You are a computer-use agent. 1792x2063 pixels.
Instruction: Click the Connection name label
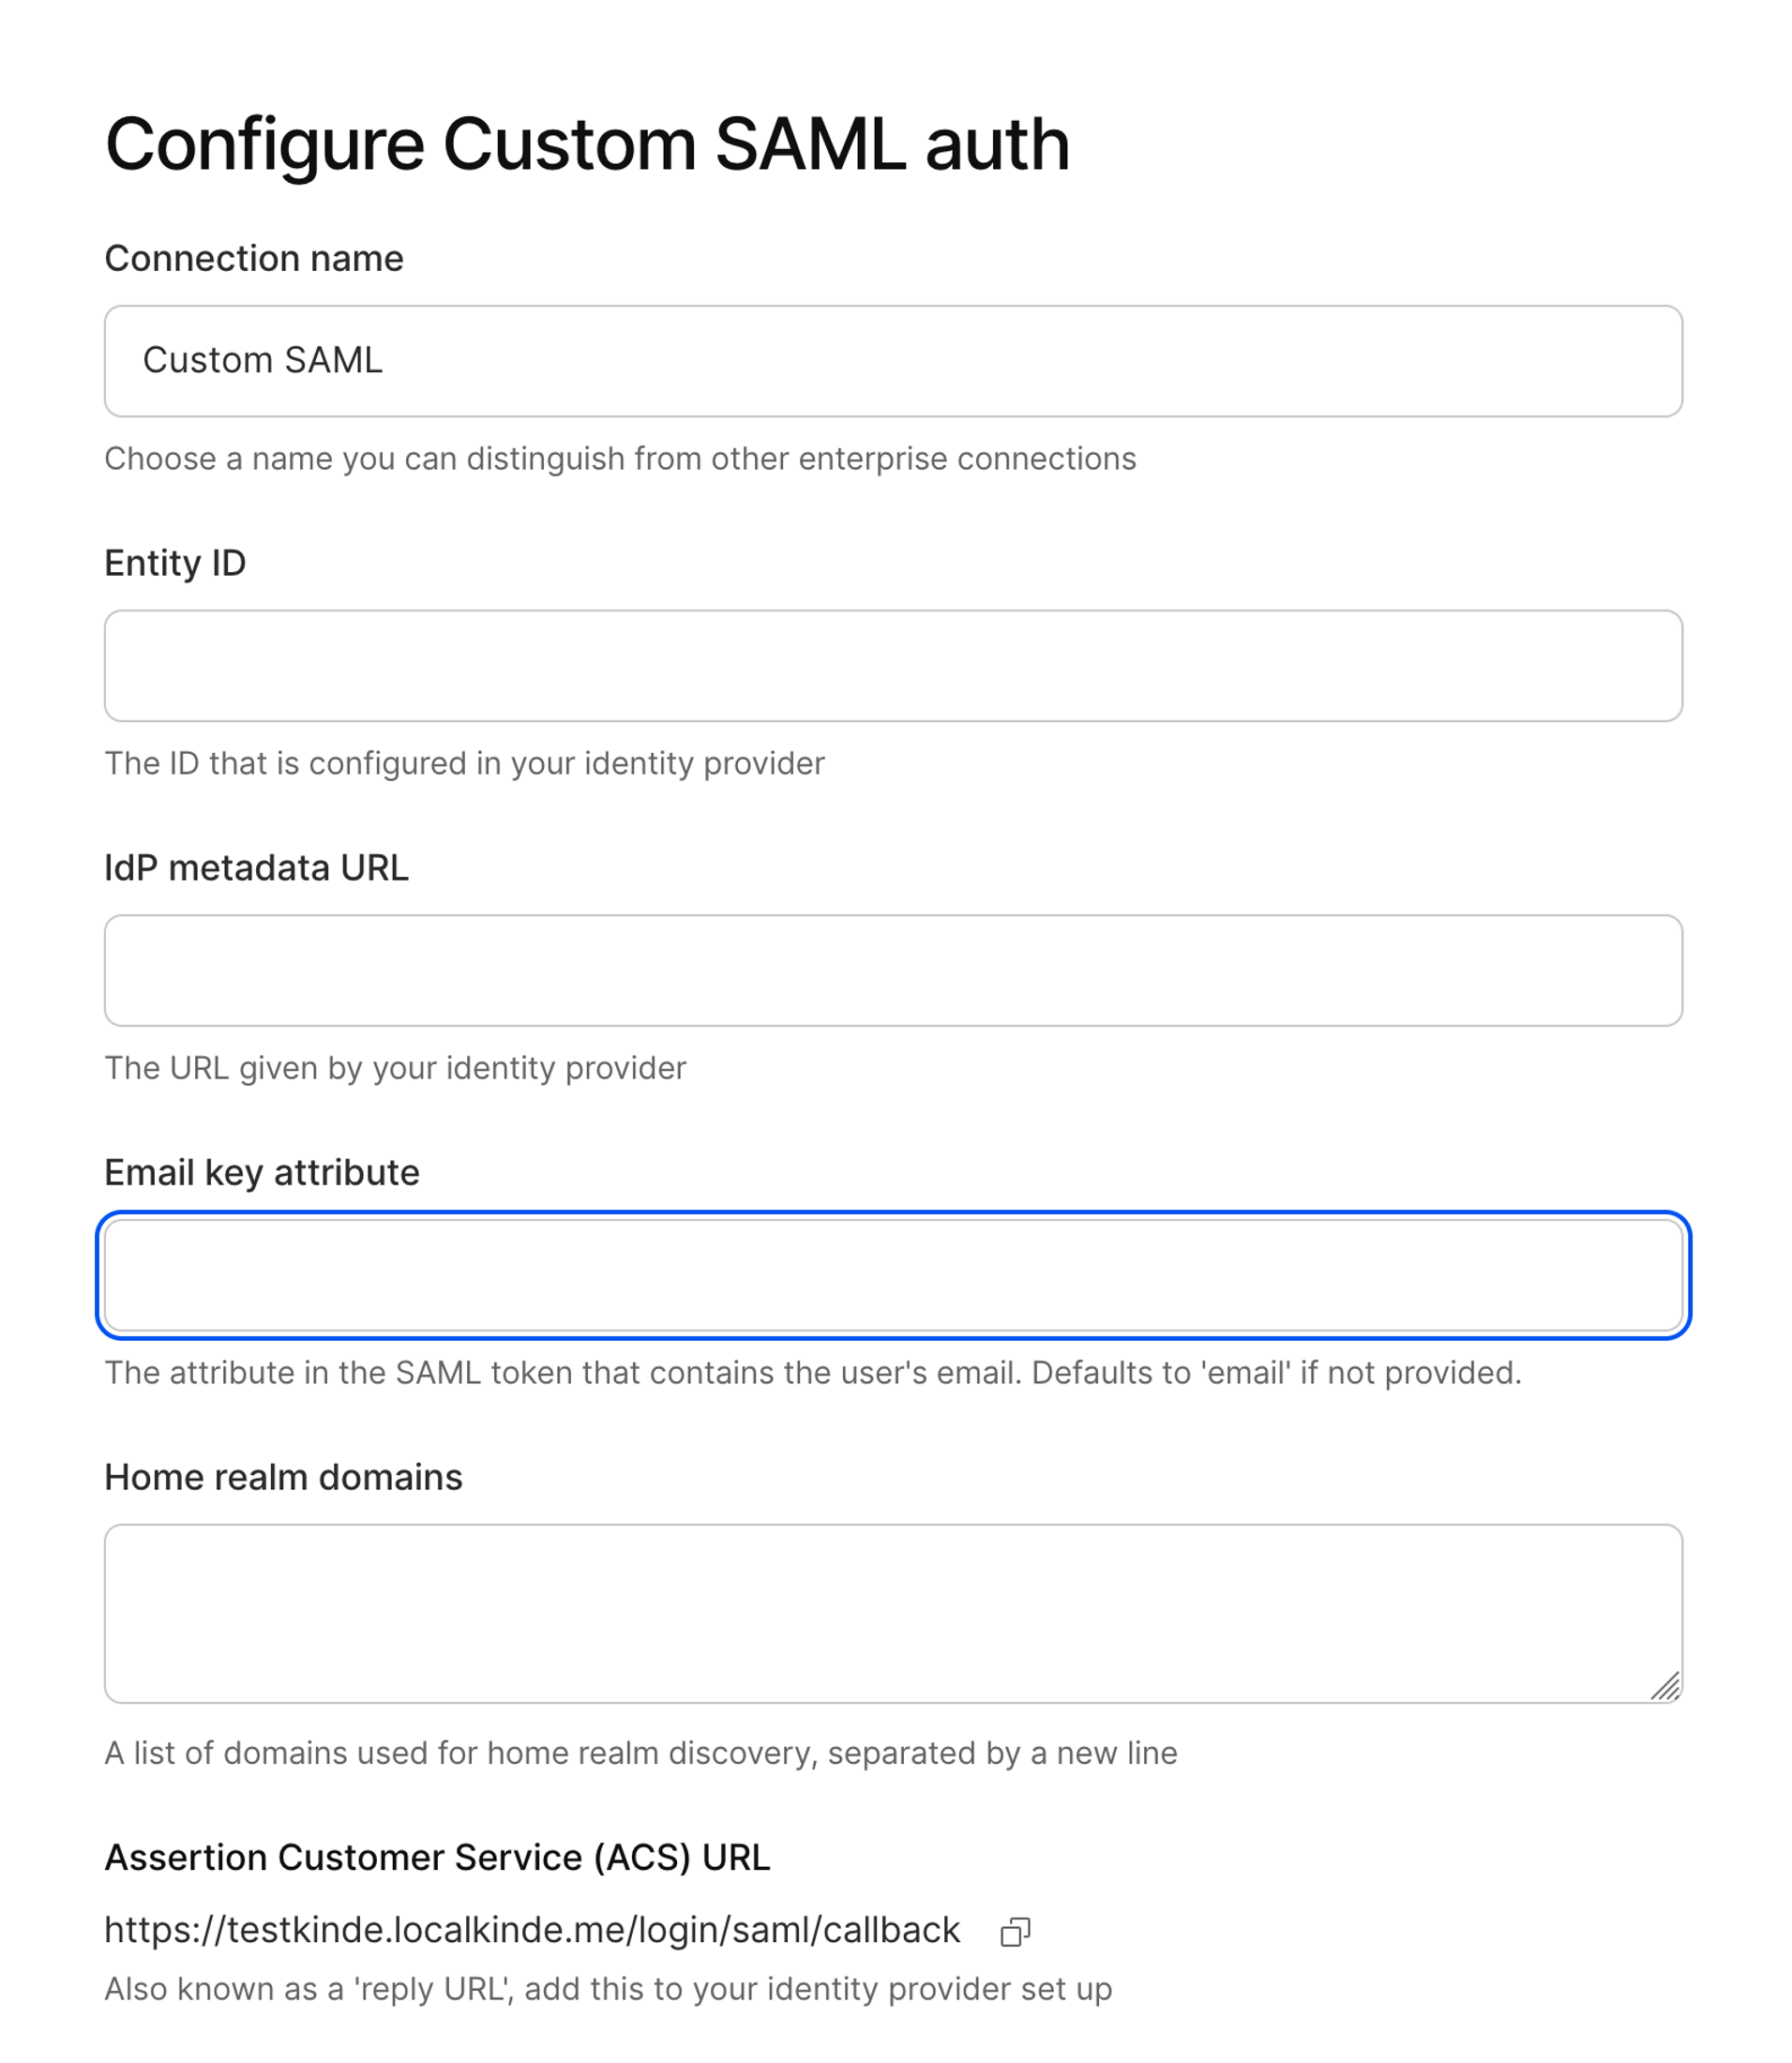[x=254, y=258]
